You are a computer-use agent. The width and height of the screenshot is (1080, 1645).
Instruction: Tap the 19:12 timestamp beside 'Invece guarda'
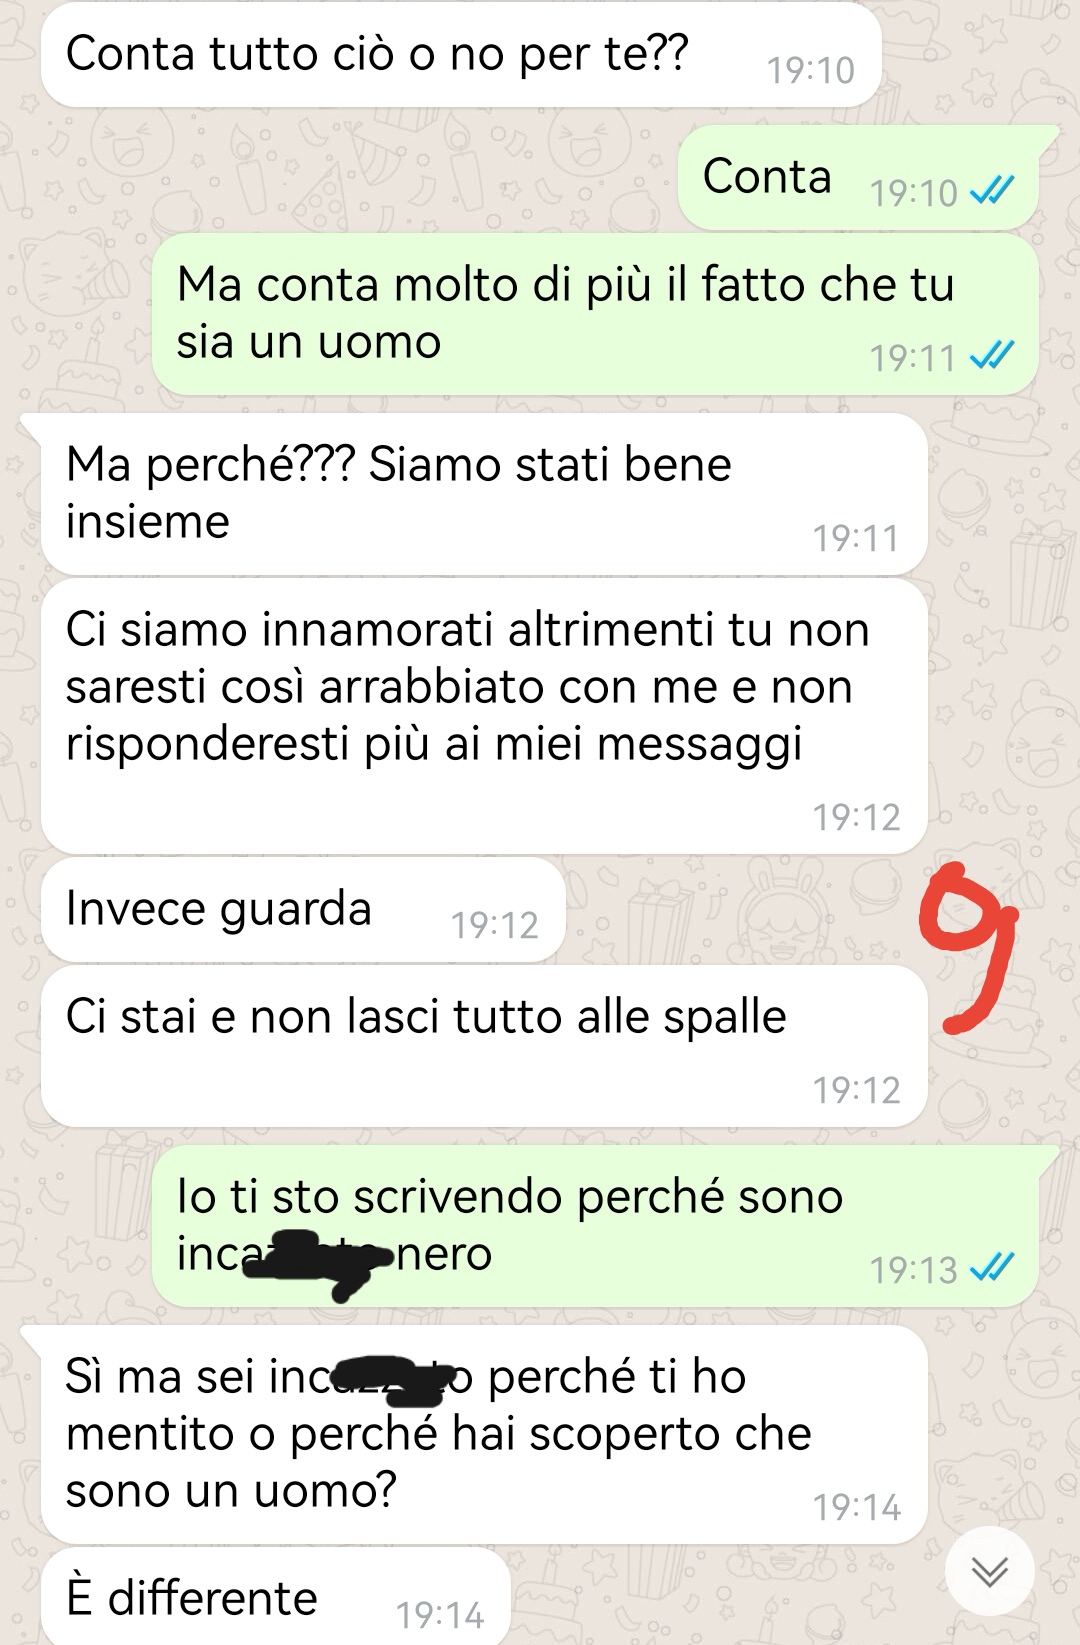495,925
